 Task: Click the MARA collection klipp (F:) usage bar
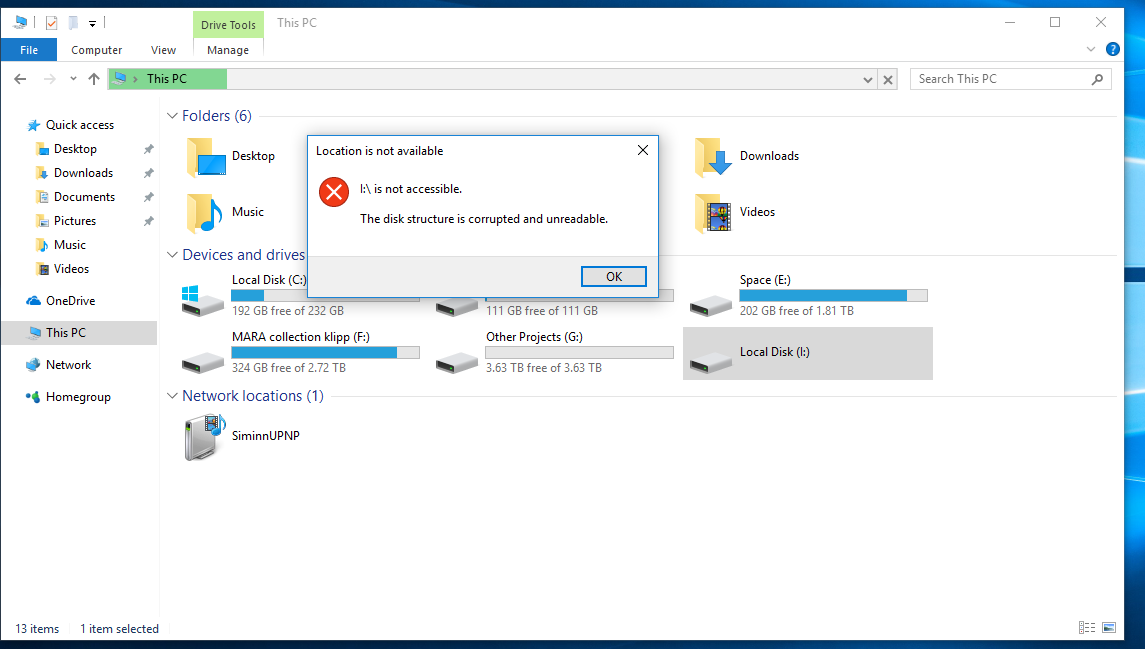tap(325, 352)
